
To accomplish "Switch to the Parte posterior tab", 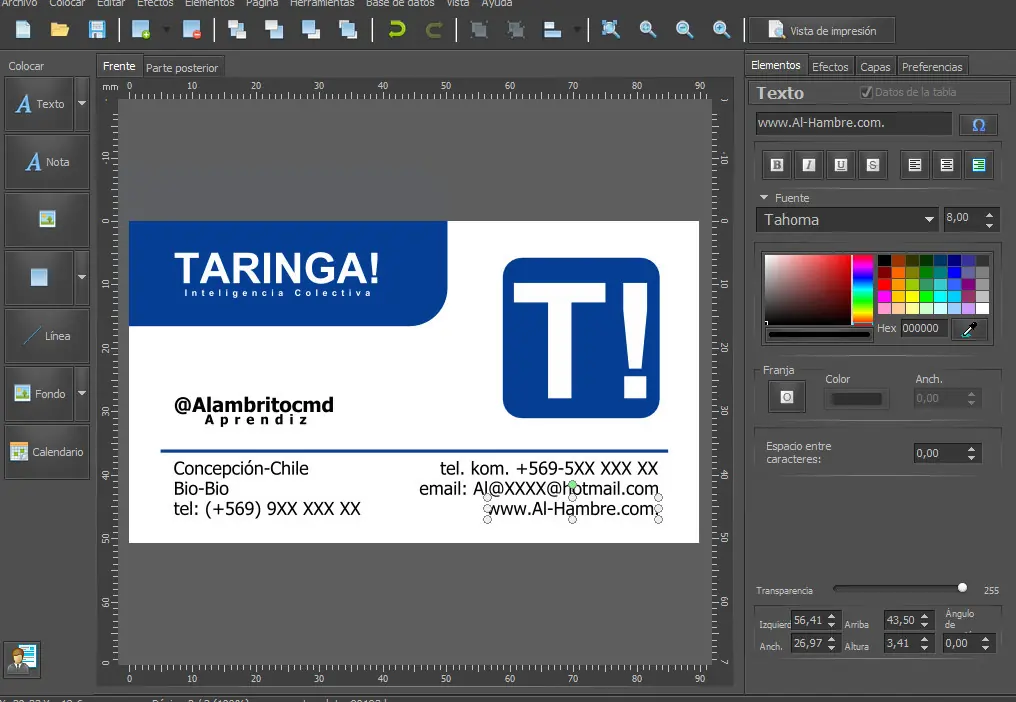I will (x=183, y=66).
